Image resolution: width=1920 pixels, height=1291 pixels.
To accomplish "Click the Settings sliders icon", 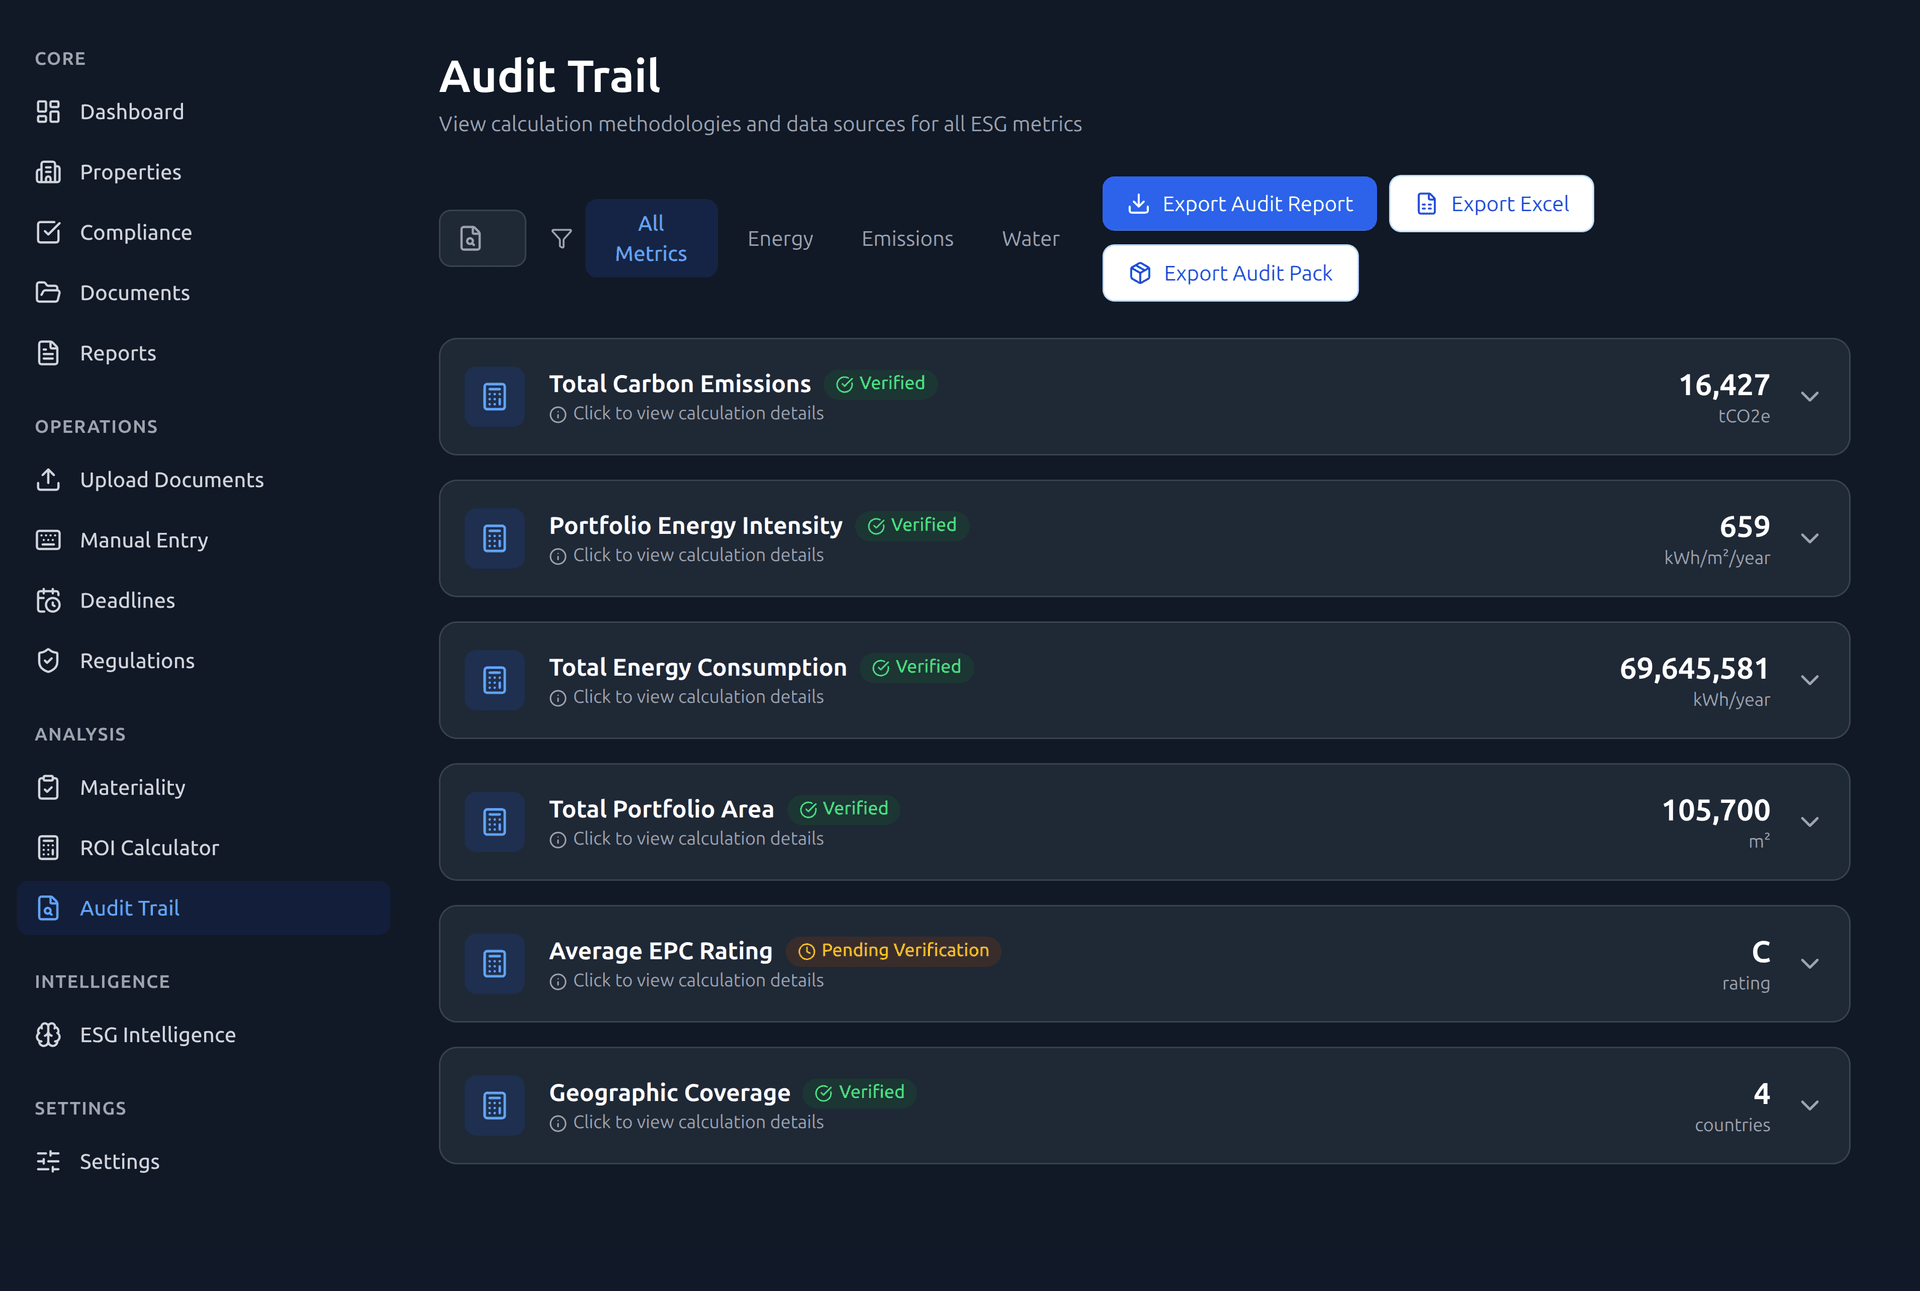I will [x=48, y=1162].
